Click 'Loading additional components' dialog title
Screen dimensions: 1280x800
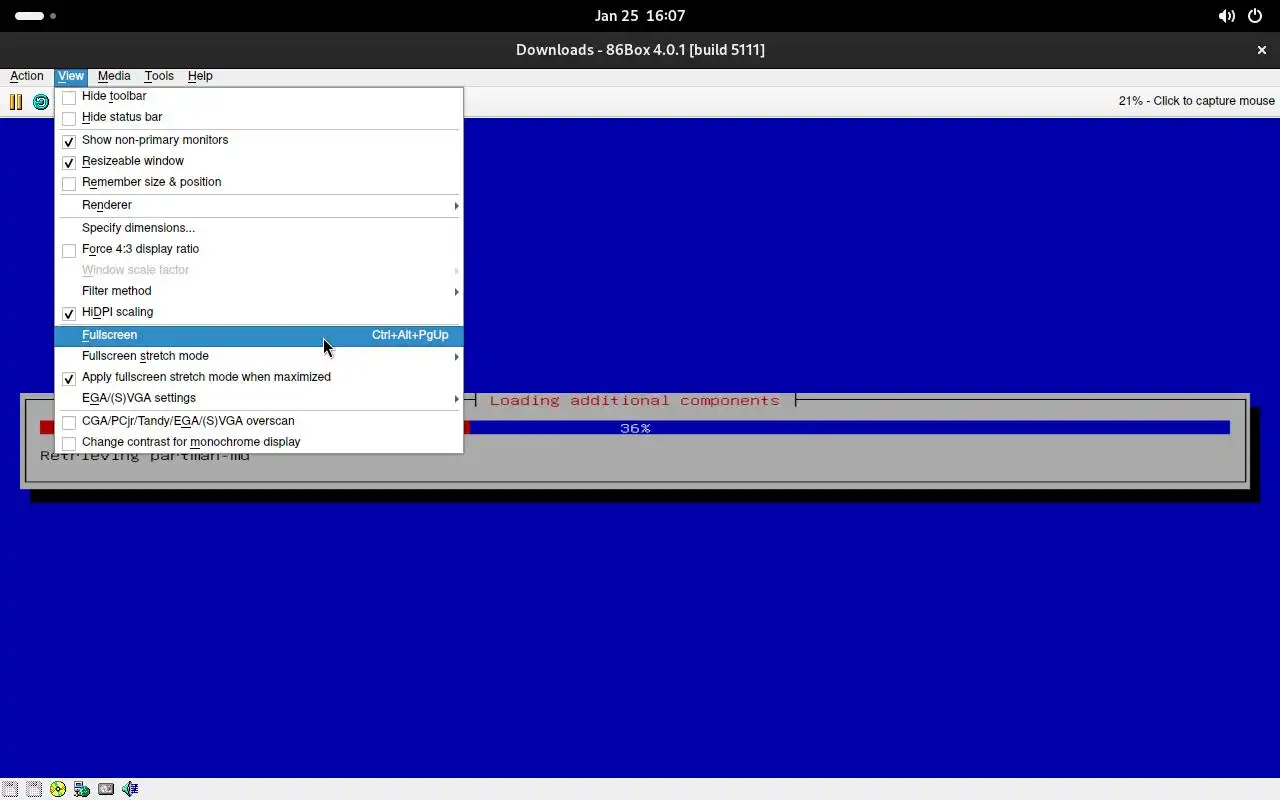[634, 401]
